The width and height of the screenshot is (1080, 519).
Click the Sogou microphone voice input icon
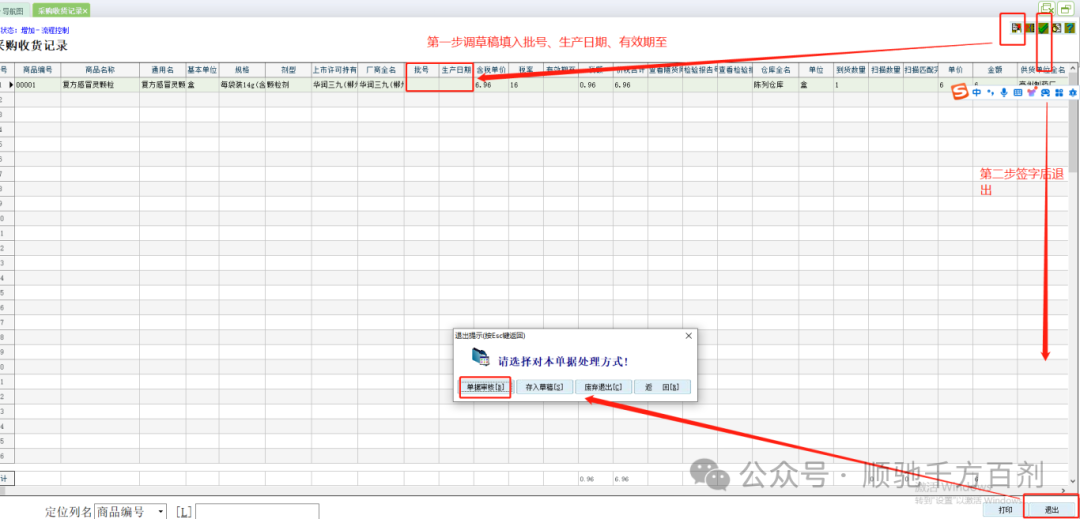(x=1004, y=92)
